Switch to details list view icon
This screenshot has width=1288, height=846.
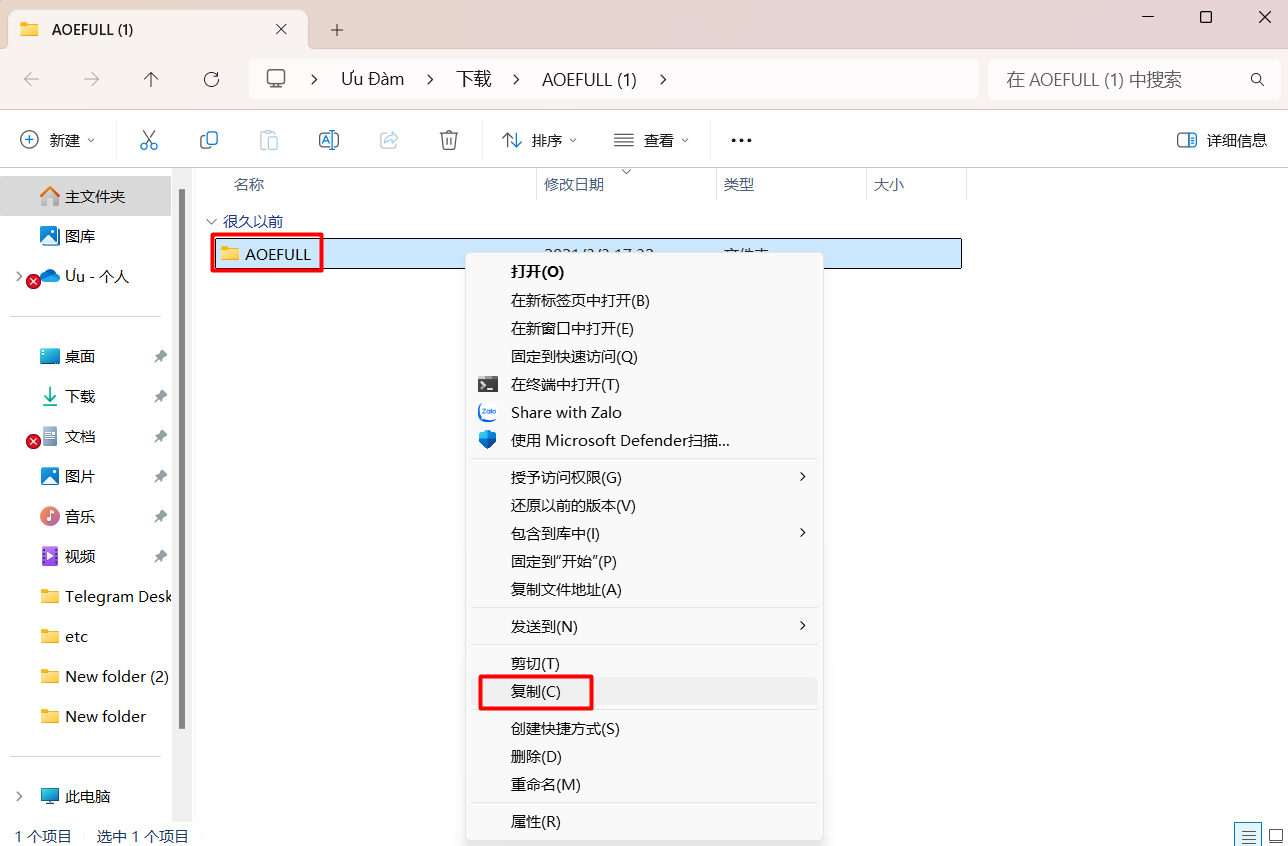pos(1247,835)
